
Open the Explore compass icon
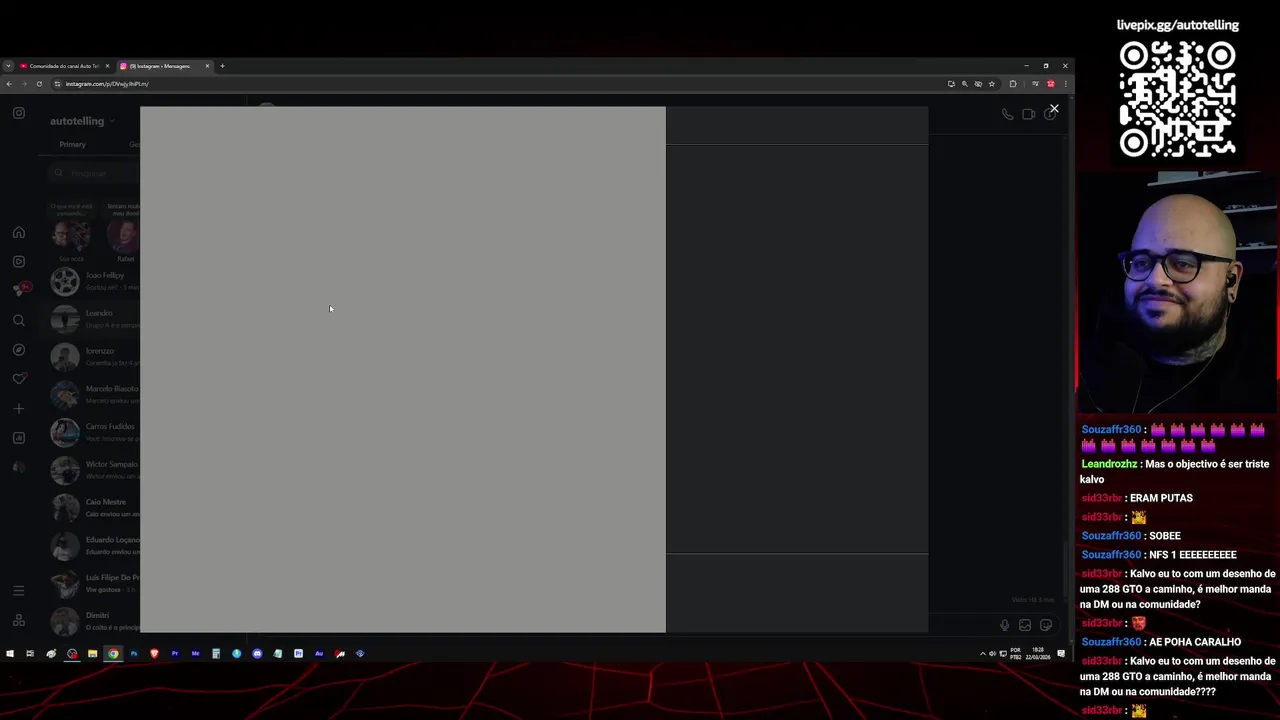pos(19,350)
